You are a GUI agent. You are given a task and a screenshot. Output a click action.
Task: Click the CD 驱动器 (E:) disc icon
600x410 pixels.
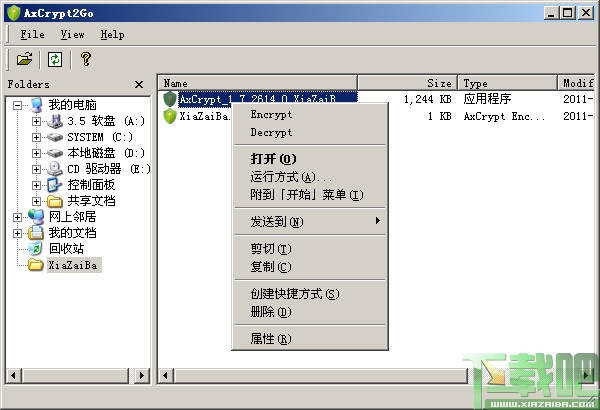coord(55,169)
